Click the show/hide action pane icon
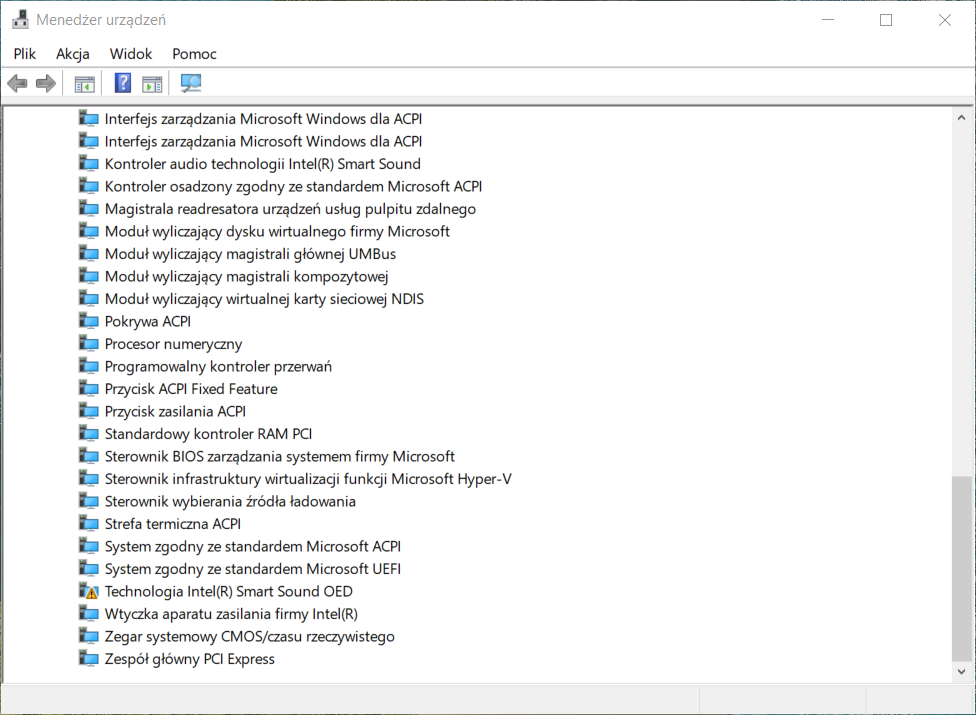976x715 pixels. pyautogui.click(x=152, y=83)
